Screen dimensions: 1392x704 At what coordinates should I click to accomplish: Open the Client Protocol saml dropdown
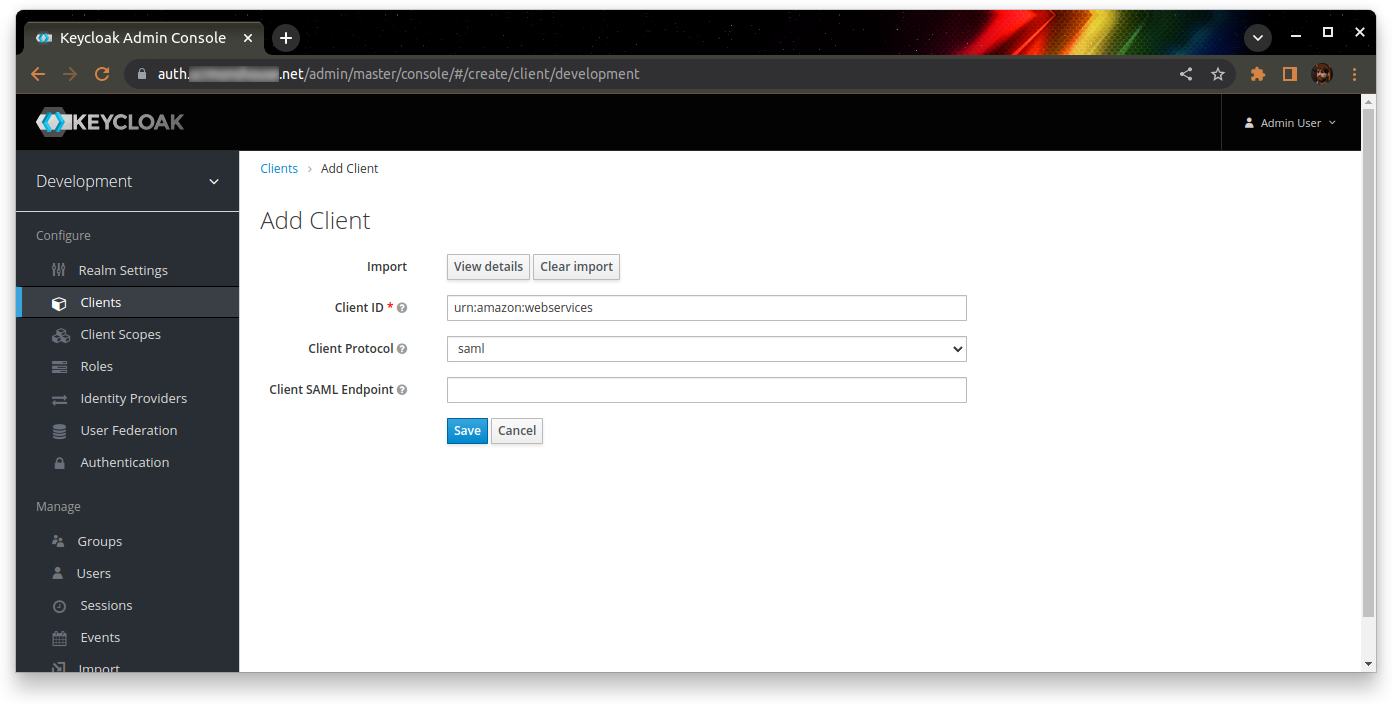coord(706,349)
